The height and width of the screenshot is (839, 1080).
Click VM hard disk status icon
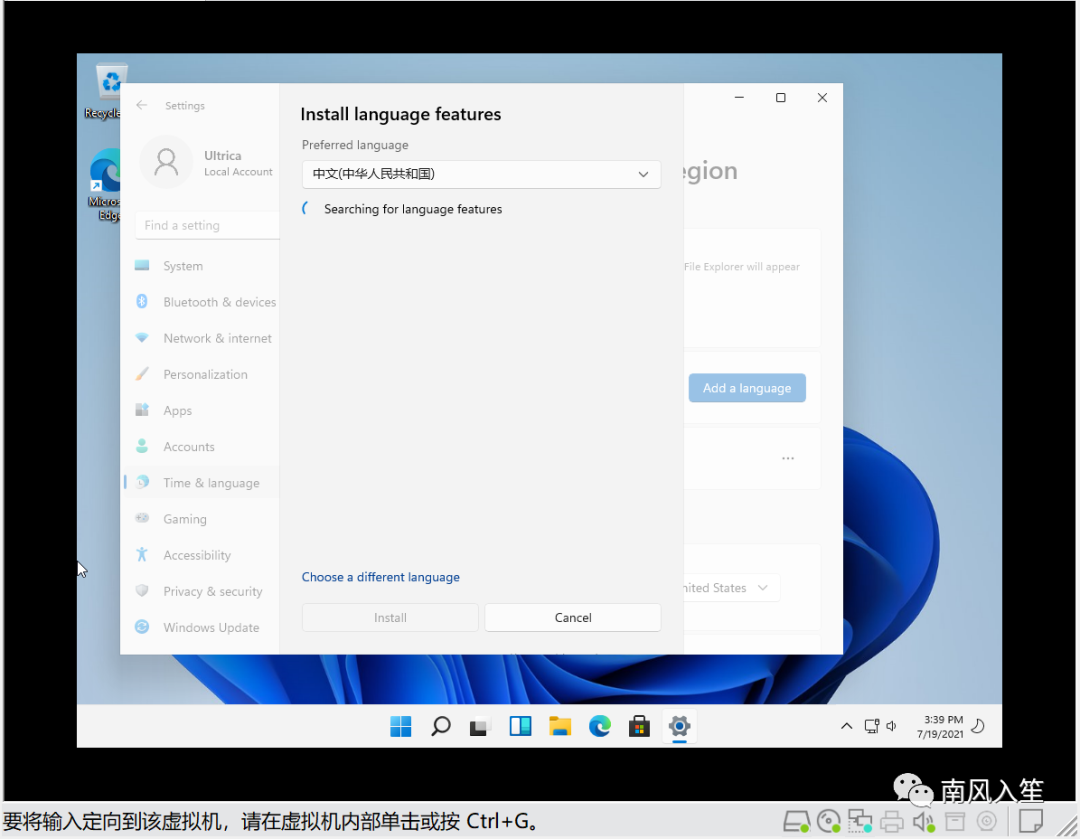[x=796, y=821]
